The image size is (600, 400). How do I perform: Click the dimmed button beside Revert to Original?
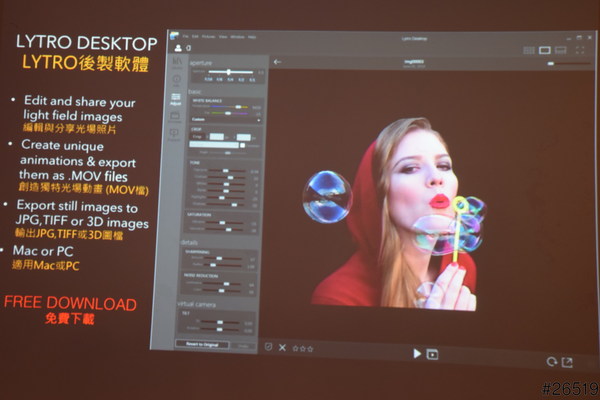pyautogui.click(x=244, y=346)
